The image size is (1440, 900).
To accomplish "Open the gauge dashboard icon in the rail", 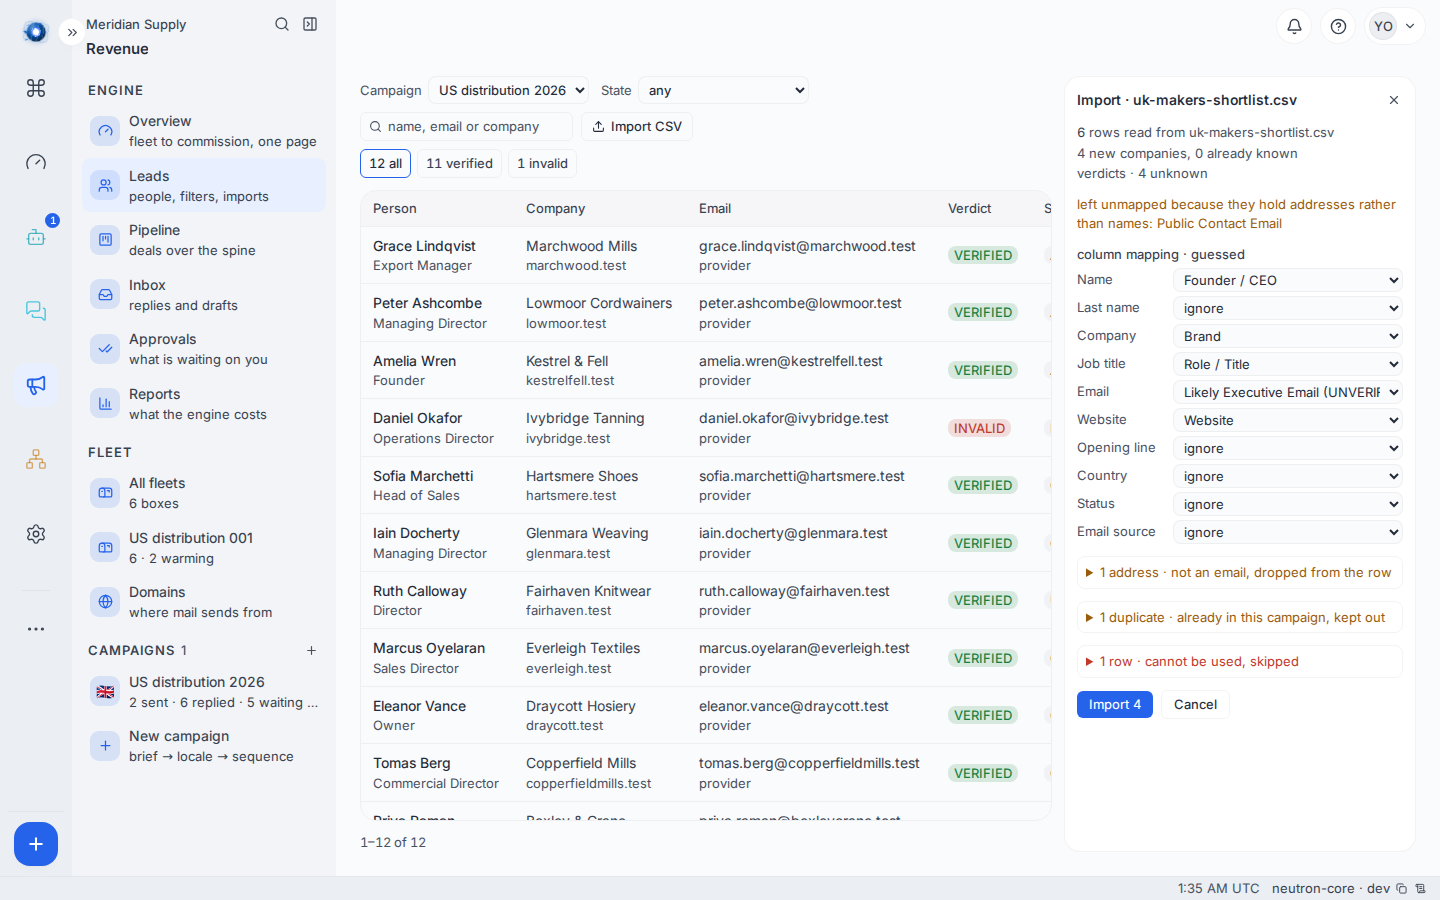I will (36, 162).
